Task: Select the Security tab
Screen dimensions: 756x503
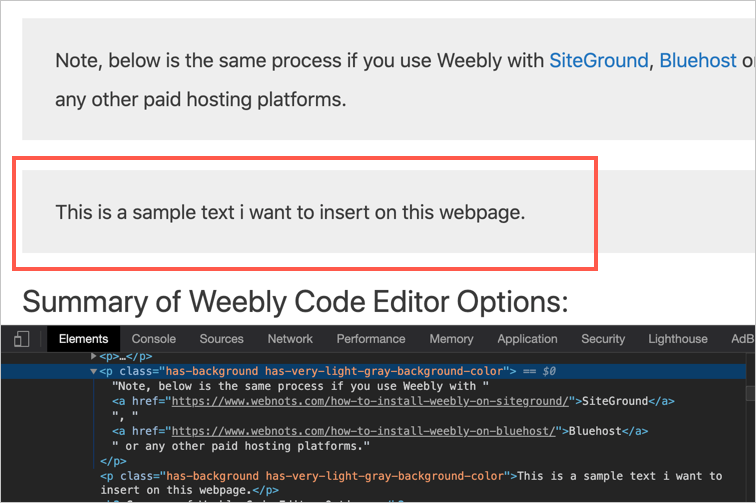Action: tap(603, 339)
